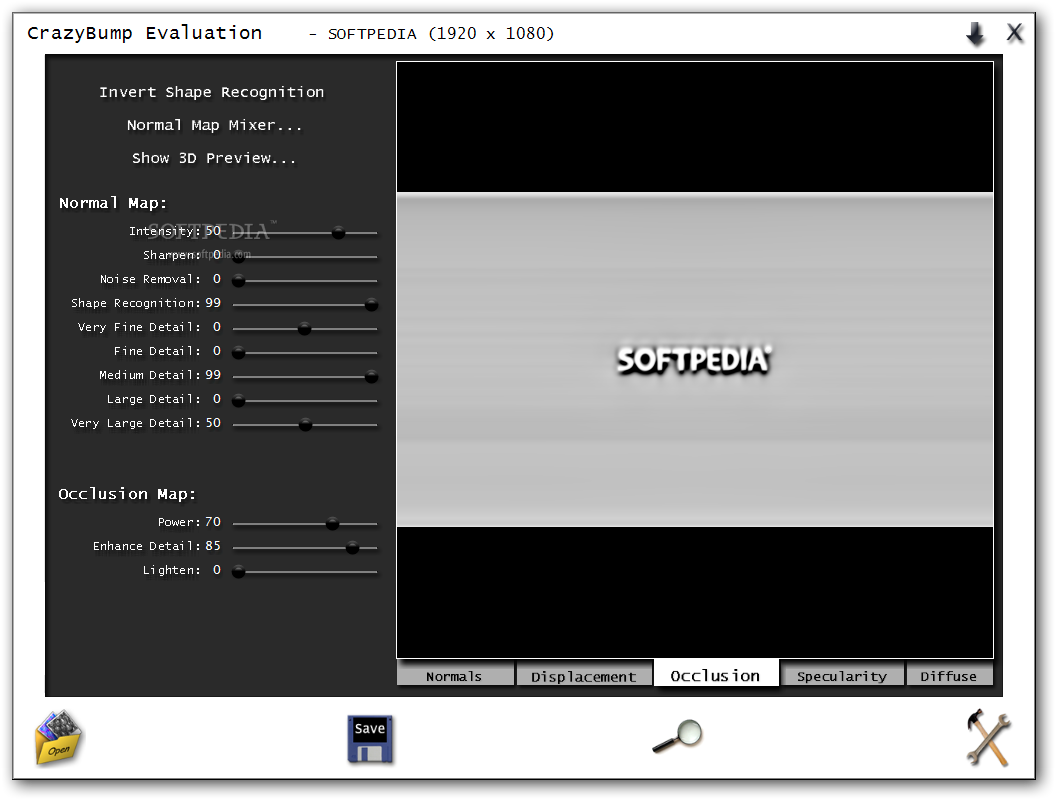Click the Shape Recognition slider knob
Image resolution: width=1056 pixels, height=800 pixels.
(371, 305)
